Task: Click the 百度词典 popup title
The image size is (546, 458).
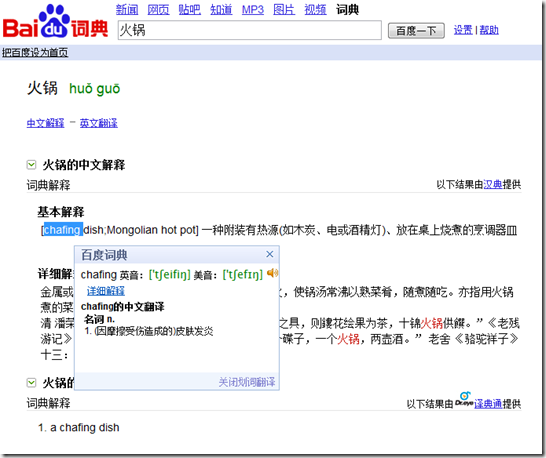Action: click(104, 255)
